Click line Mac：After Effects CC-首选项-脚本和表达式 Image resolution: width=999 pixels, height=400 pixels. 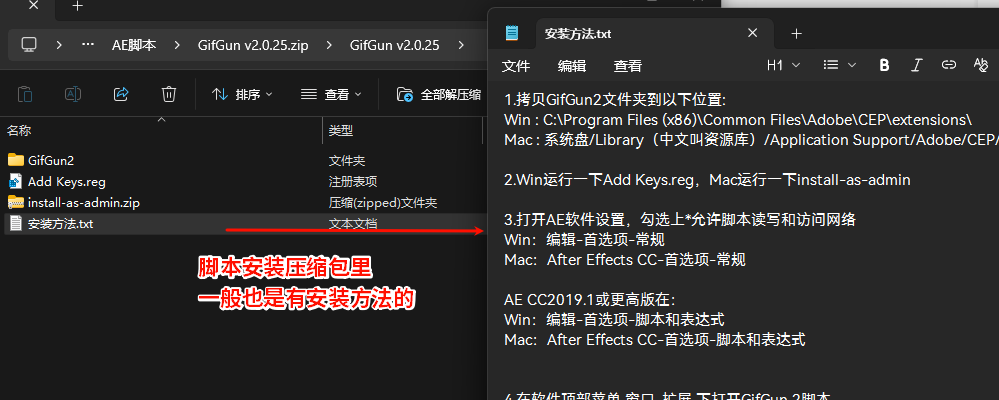click(654, 339)
